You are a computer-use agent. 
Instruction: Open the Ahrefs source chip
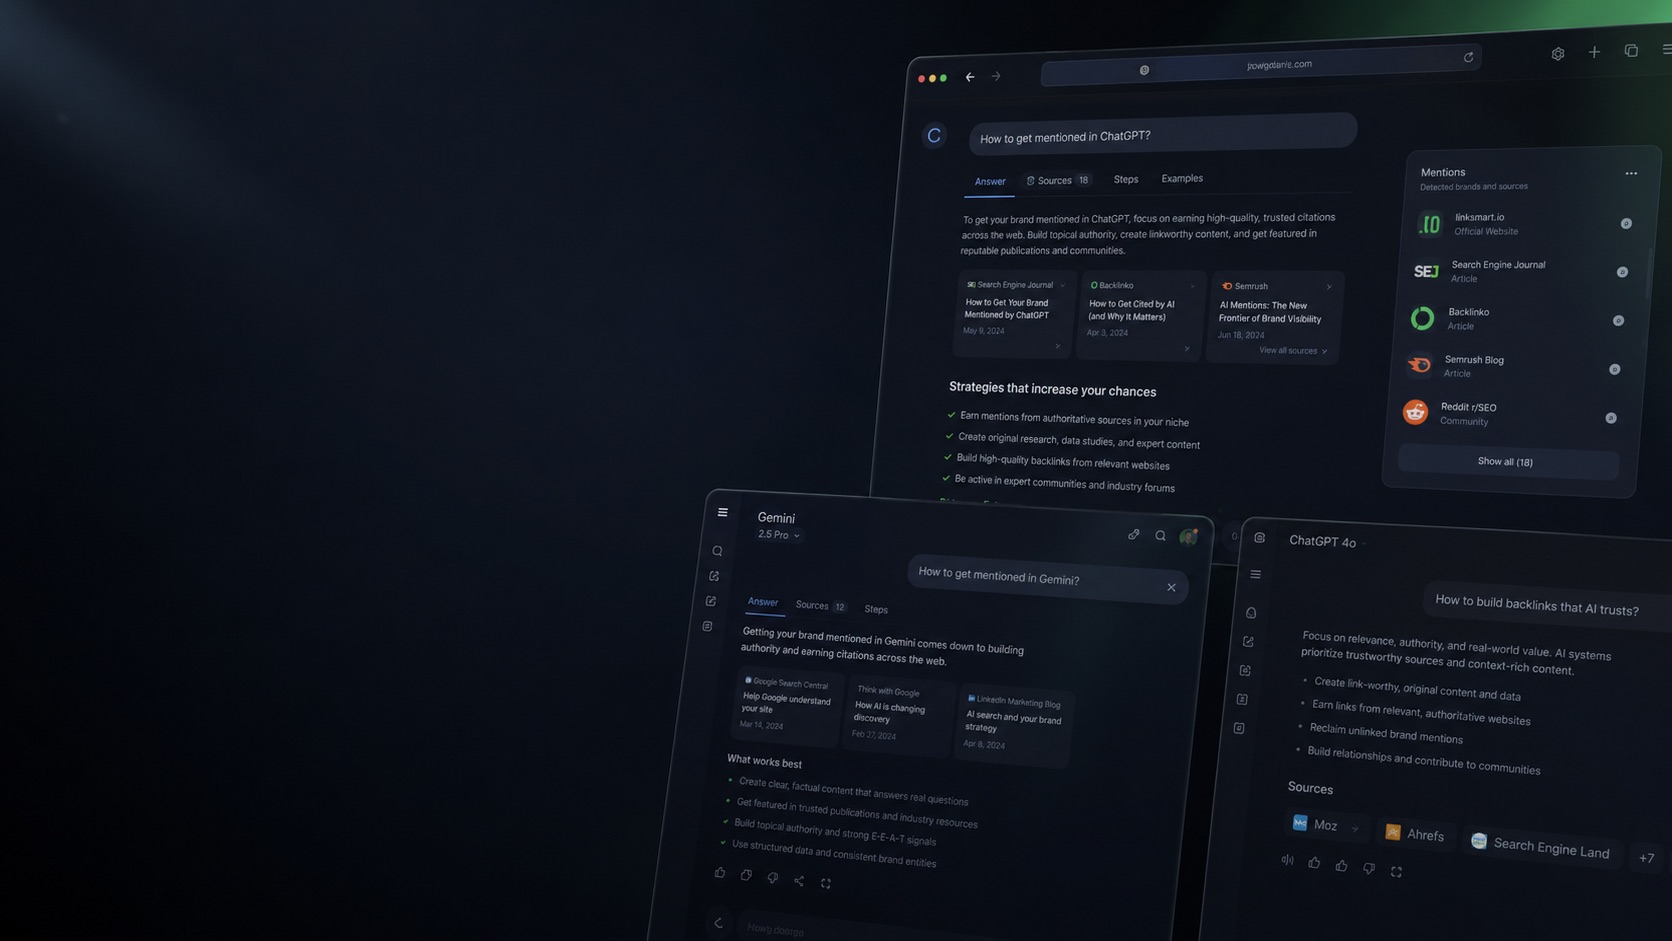(1415, 834)
